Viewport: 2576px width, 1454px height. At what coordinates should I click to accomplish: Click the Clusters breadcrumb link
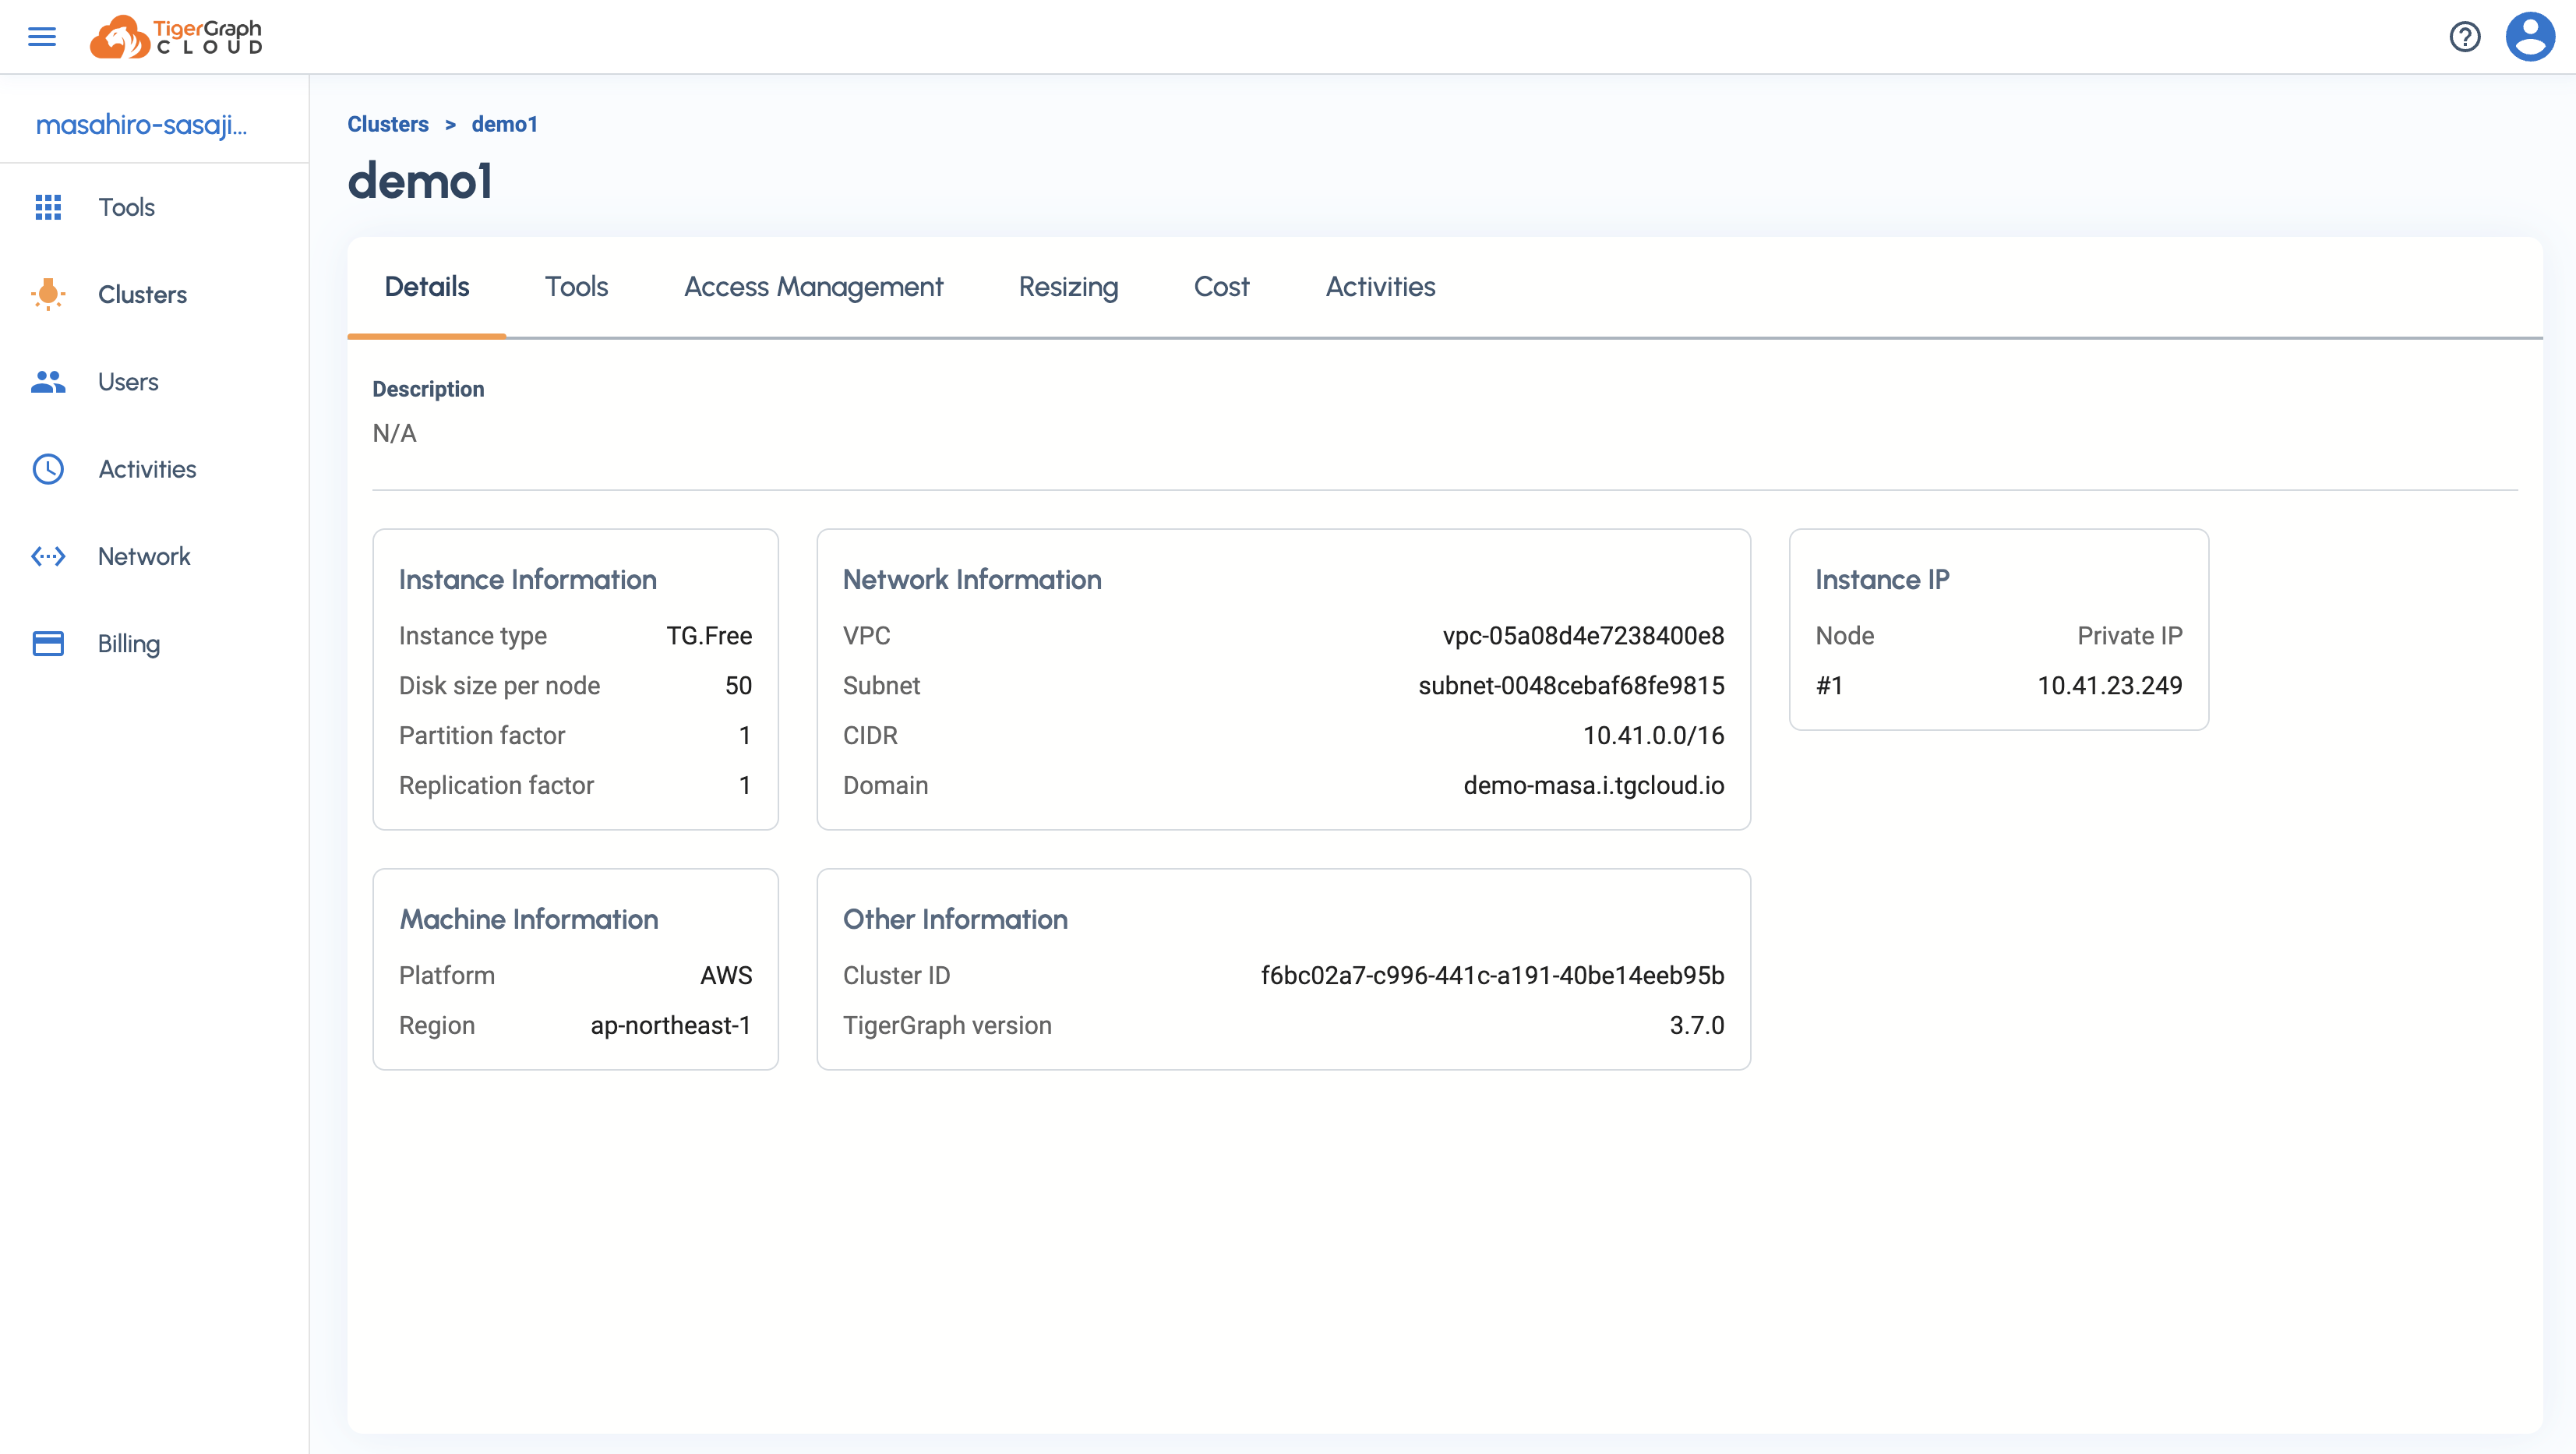388,124
